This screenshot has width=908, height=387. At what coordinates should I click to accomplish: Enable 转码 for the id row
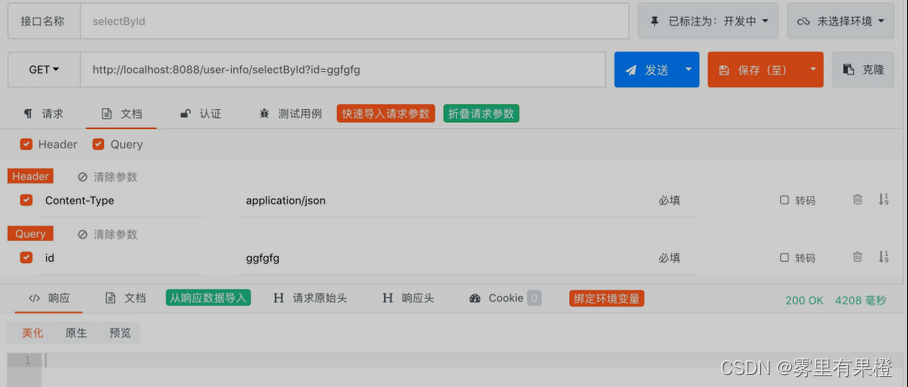(x=785, y=258)
